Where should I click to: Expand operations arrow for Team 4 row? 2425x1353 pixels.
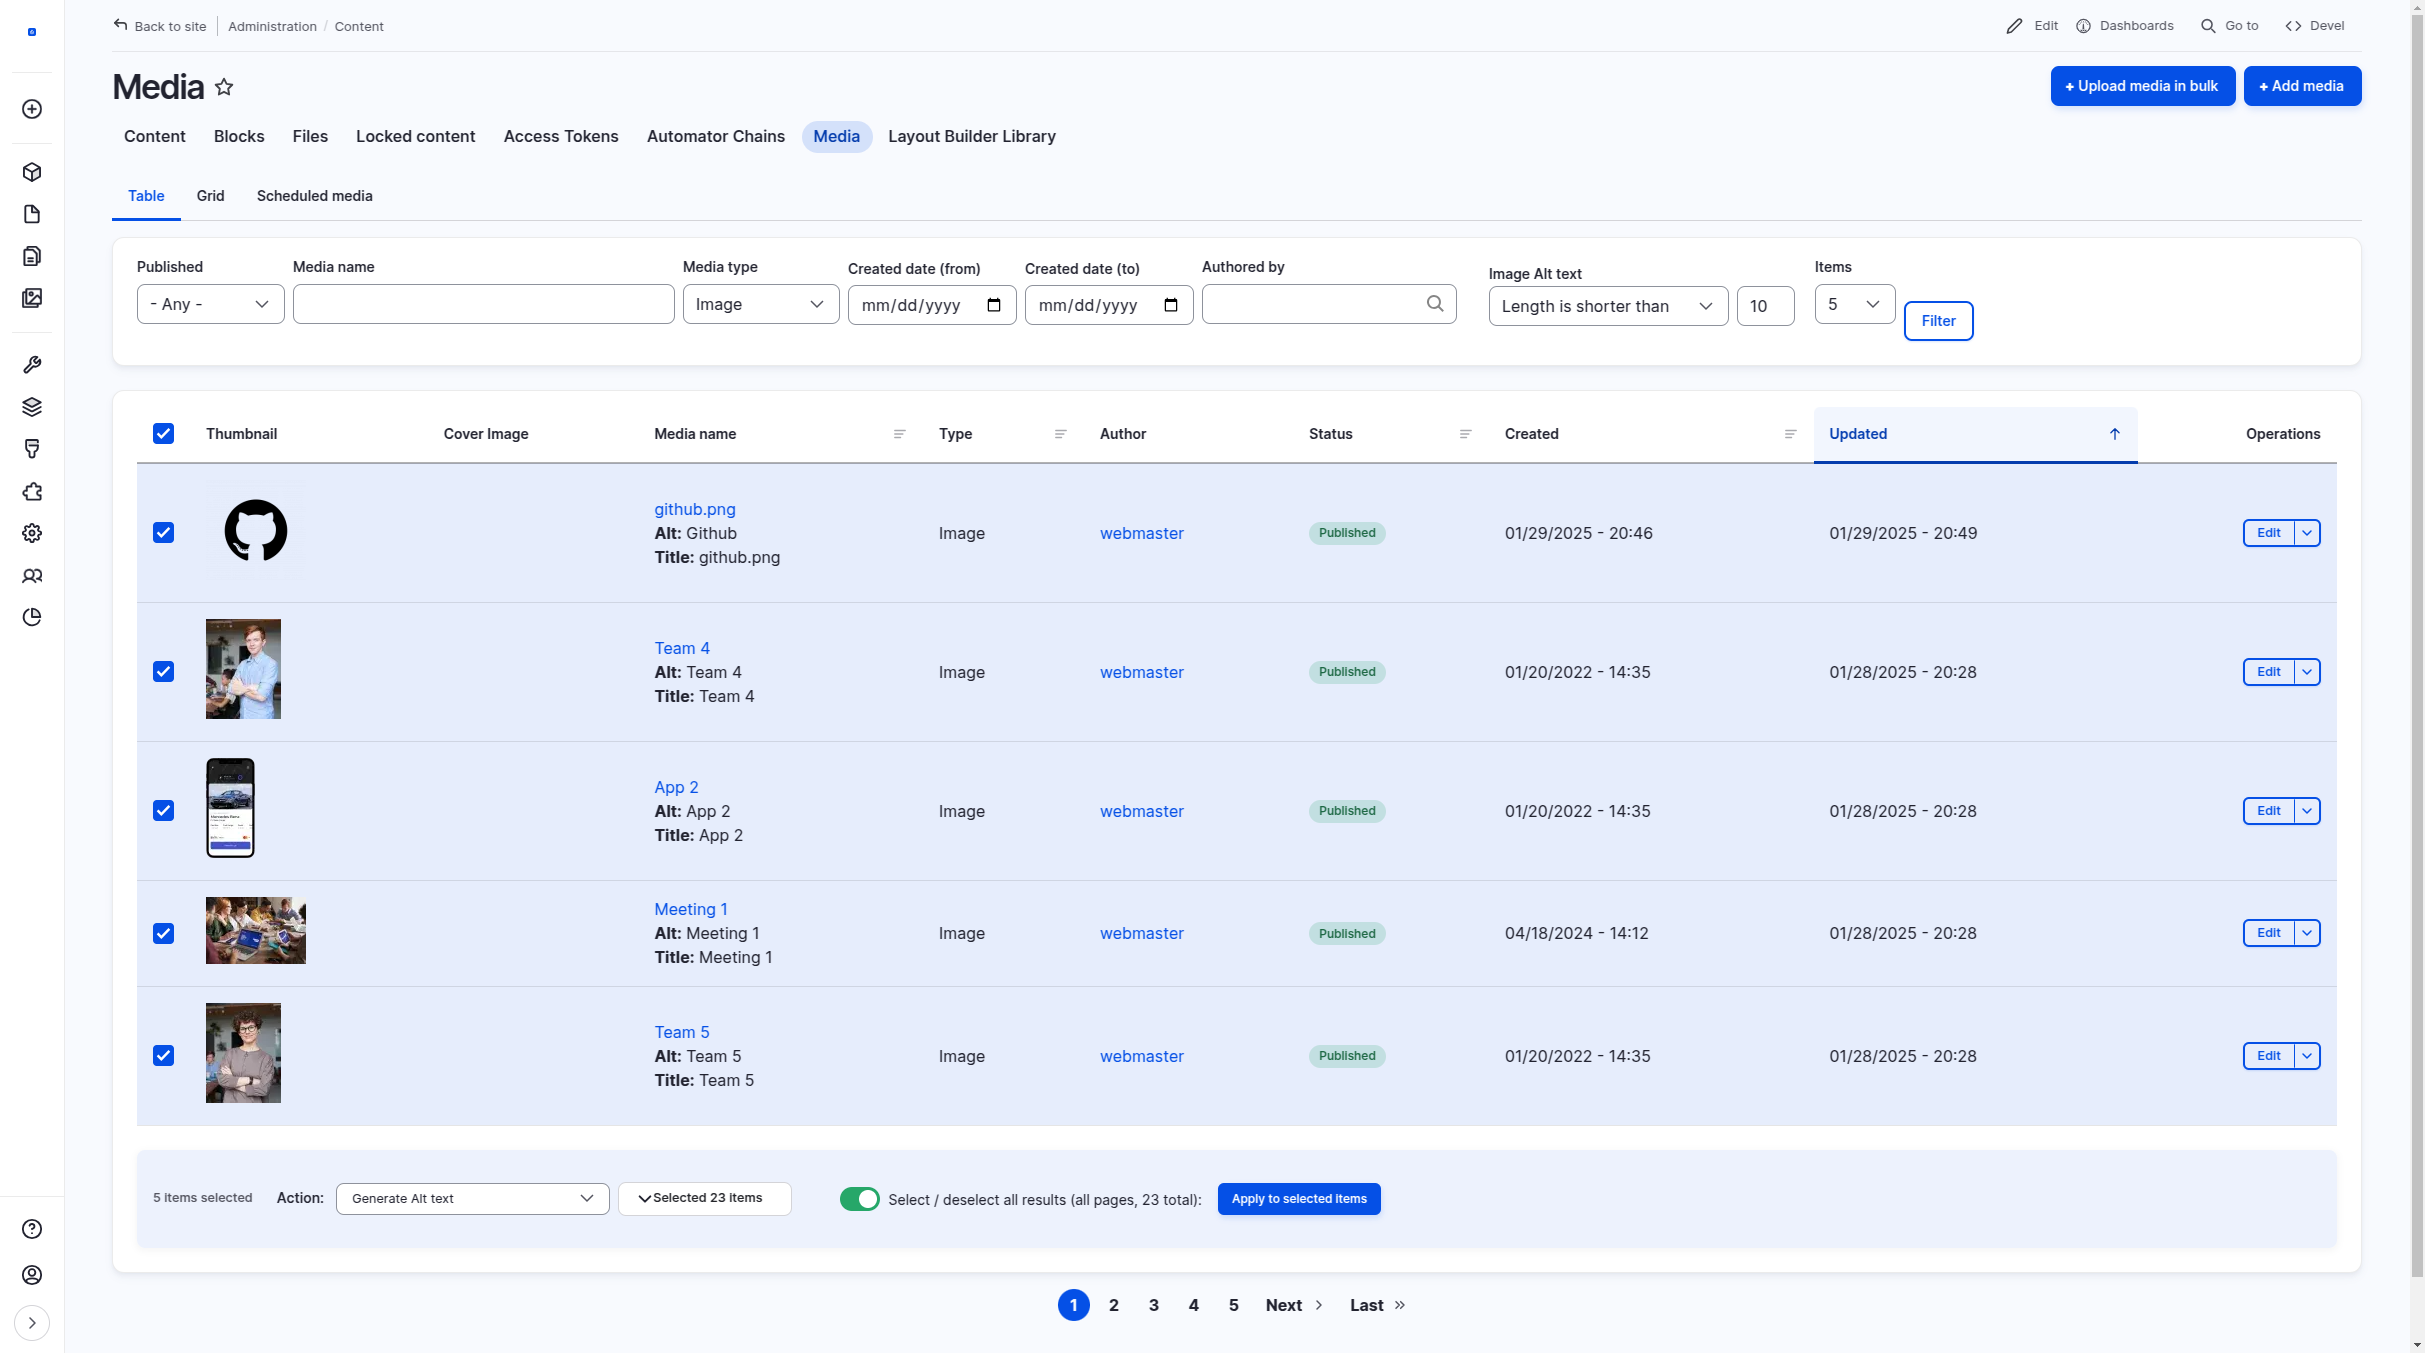[x=2307, y=672]
